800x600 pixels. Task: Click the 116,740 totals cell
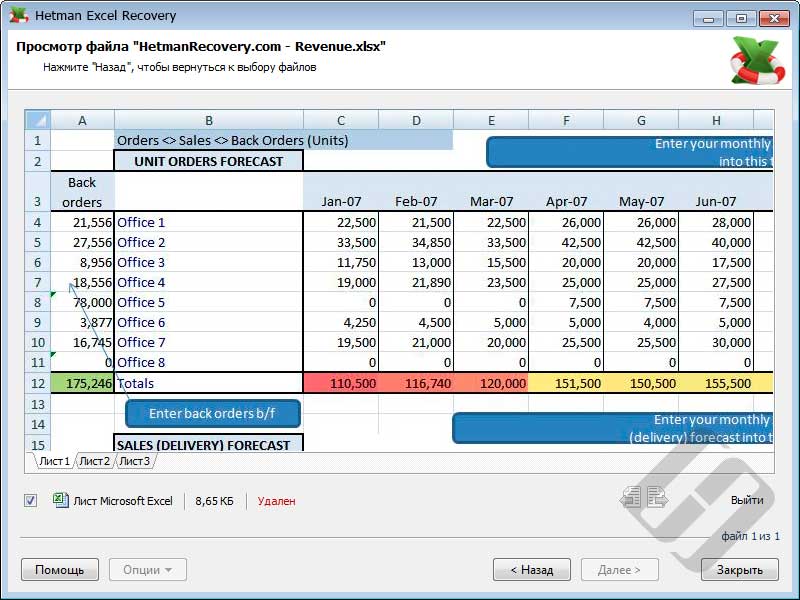click(x=416, y=383)
